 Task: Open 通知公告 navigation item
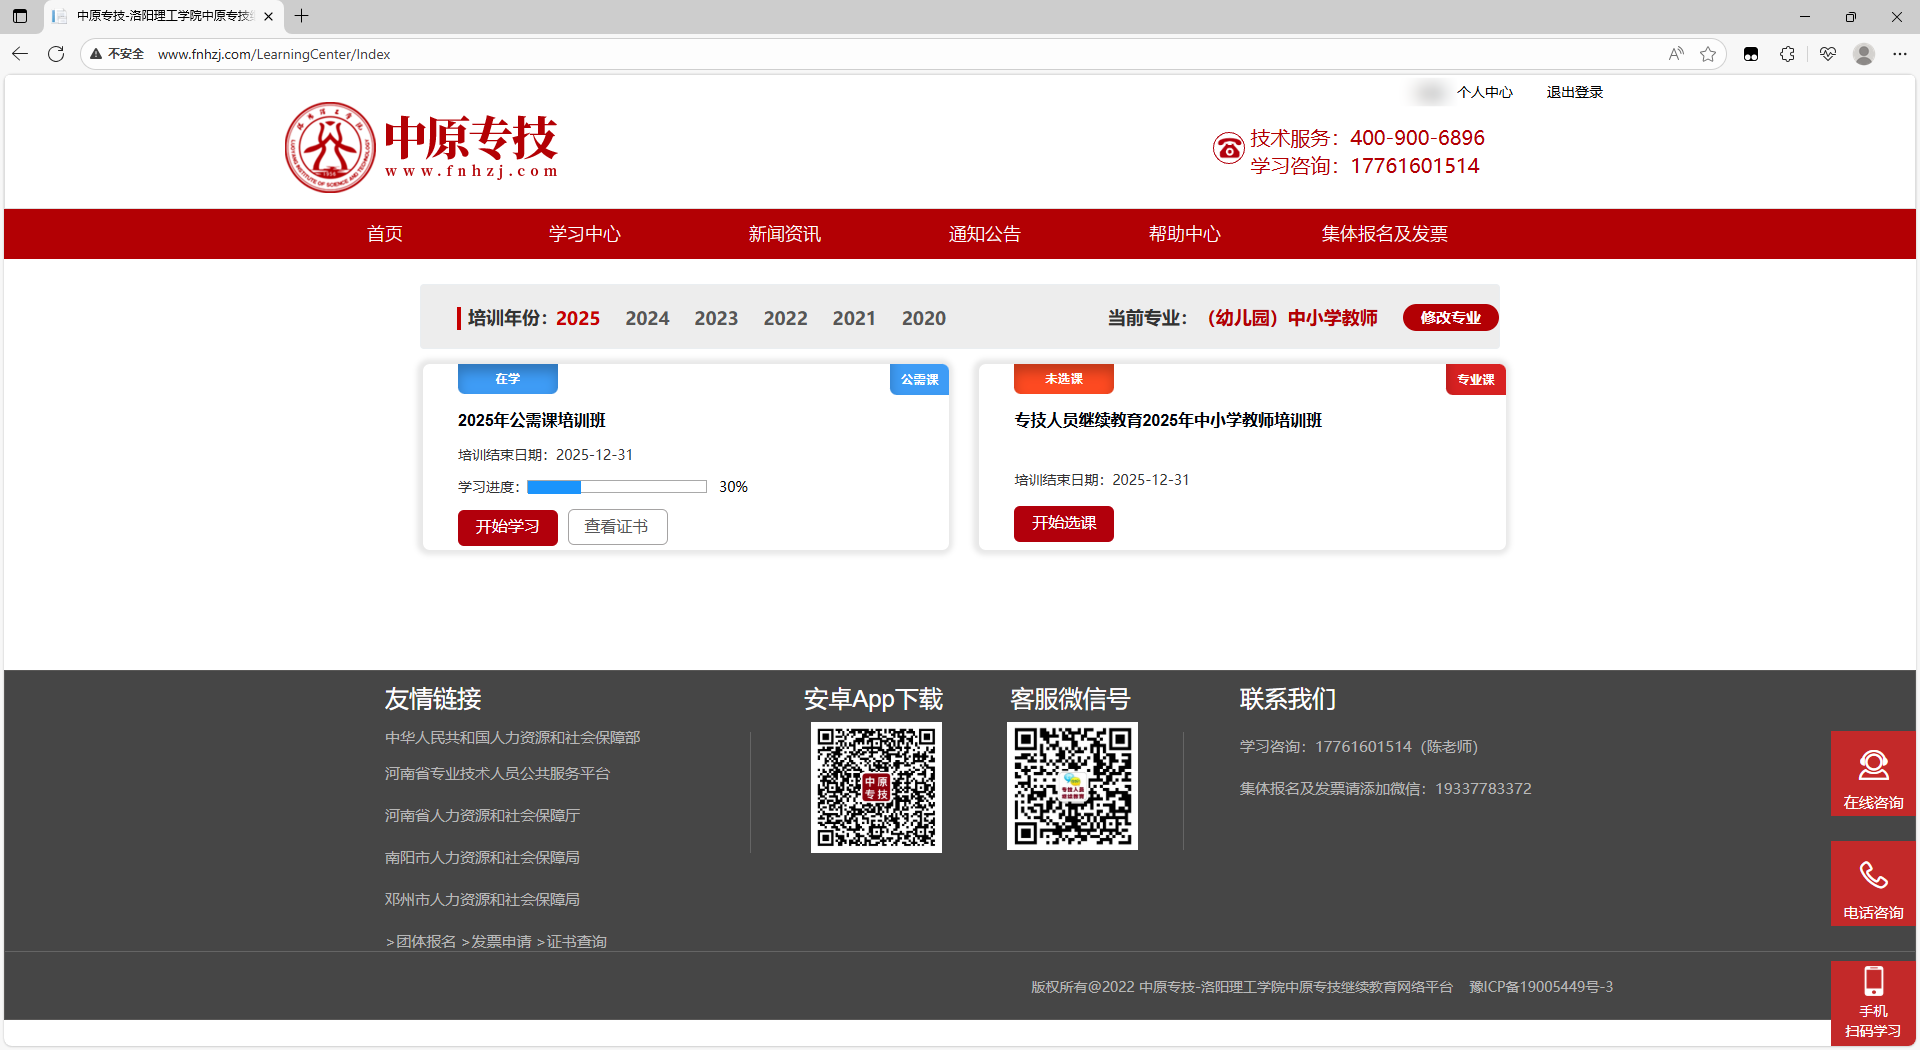click(985, 234)
